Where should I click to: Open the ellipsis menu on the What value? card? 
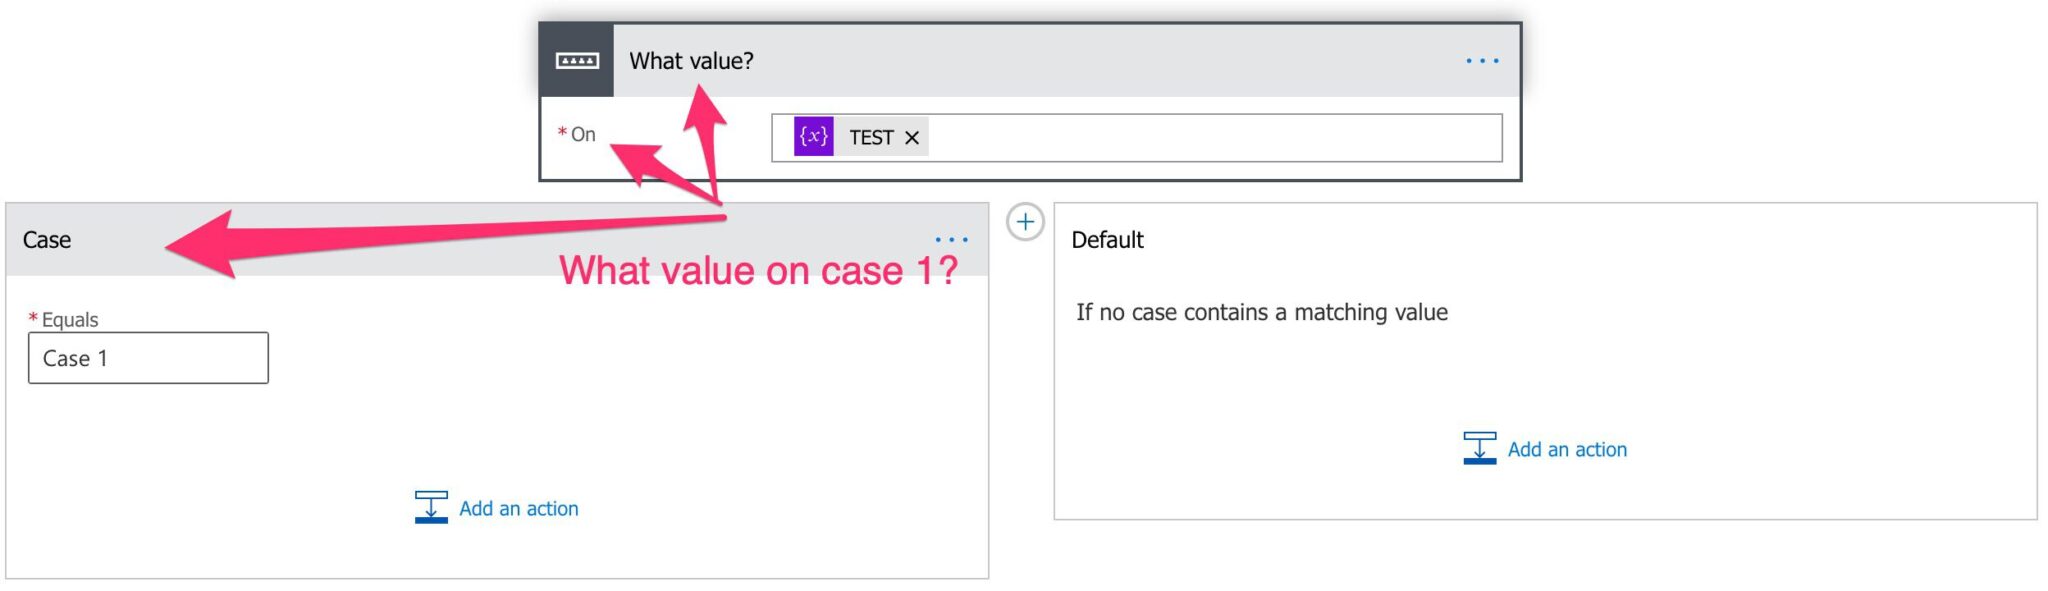tap(1481, 61)
